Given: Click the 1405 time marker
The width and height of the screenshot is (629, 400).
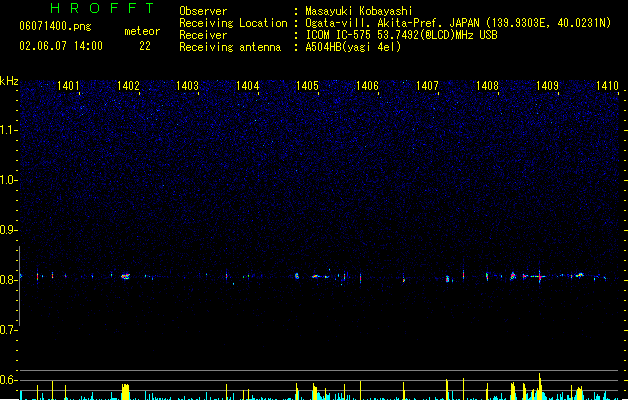Looking at the screenshot, I should click(307, 86).
